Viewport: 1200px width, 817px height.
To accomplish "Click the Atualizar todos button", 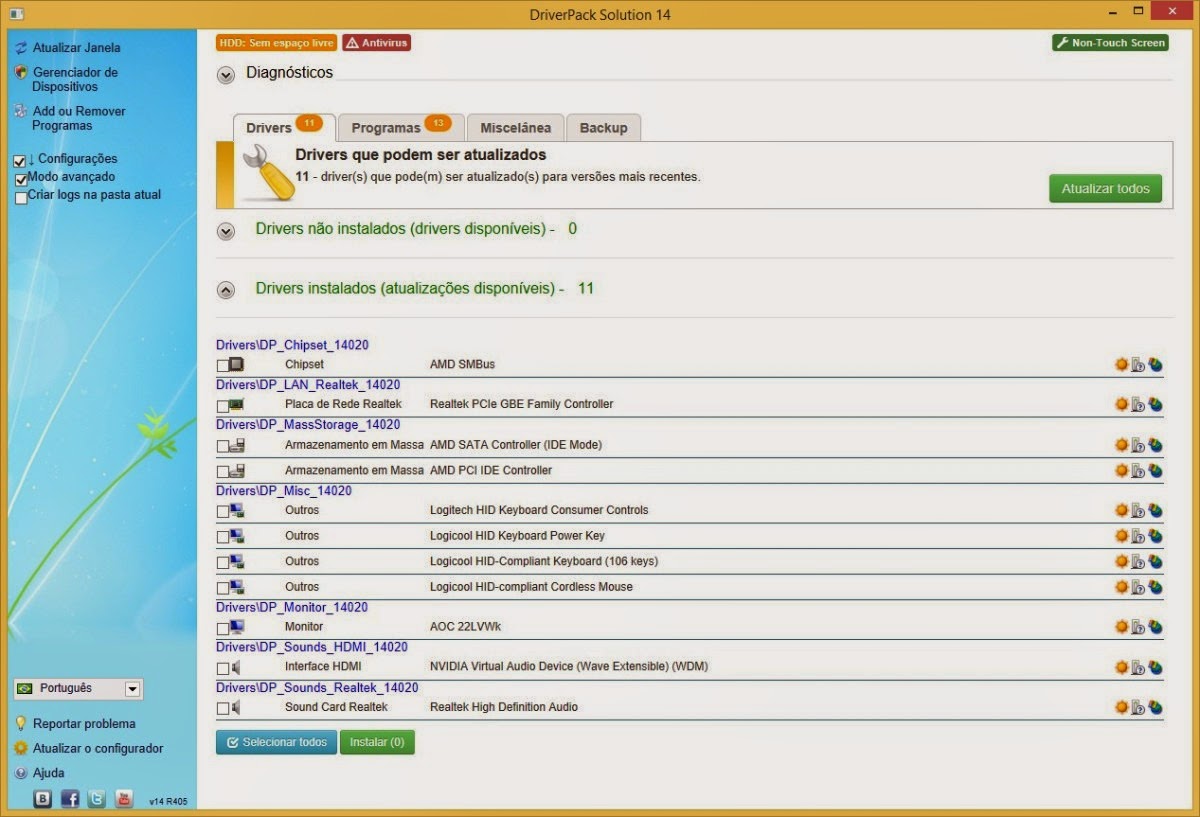I will [x=1105, y=188].
